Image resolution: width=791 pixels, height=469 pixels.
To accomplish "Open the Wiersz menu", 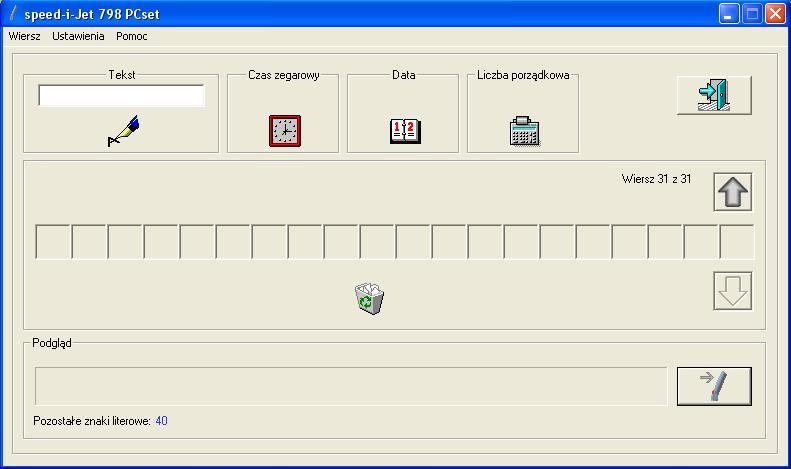I will click(x=24, y=36).
